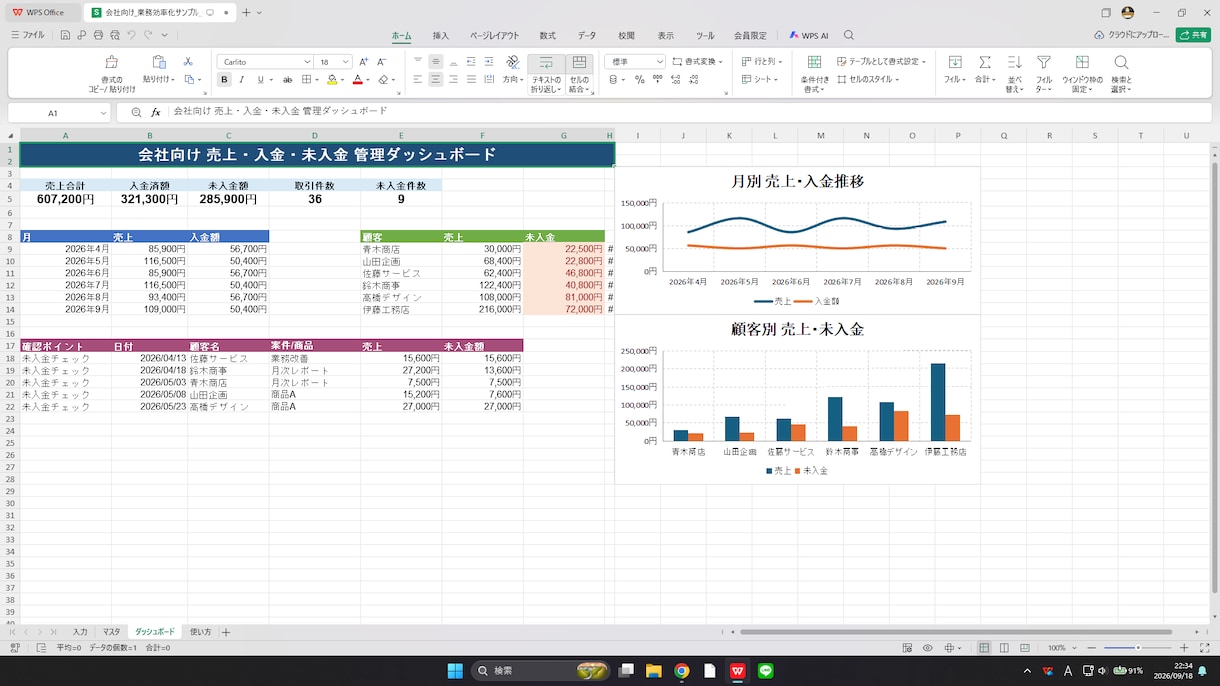
Task: Switch to the 使い方 sheet tab
Action: 201,632
